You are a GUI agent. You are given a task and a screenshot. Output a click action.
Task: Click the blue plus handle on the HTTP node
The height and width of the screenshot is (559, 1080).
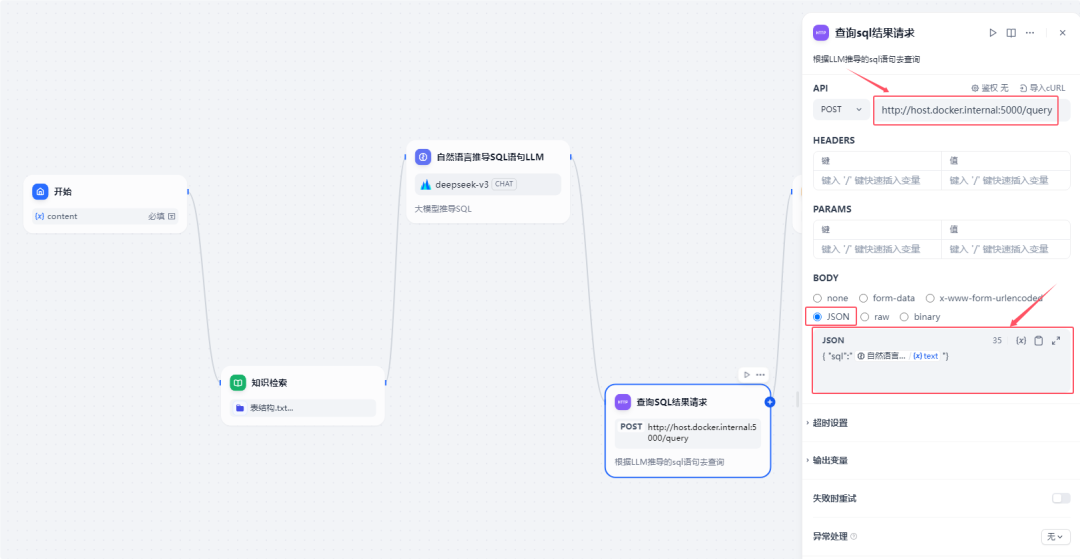click(x=770, y=402)
